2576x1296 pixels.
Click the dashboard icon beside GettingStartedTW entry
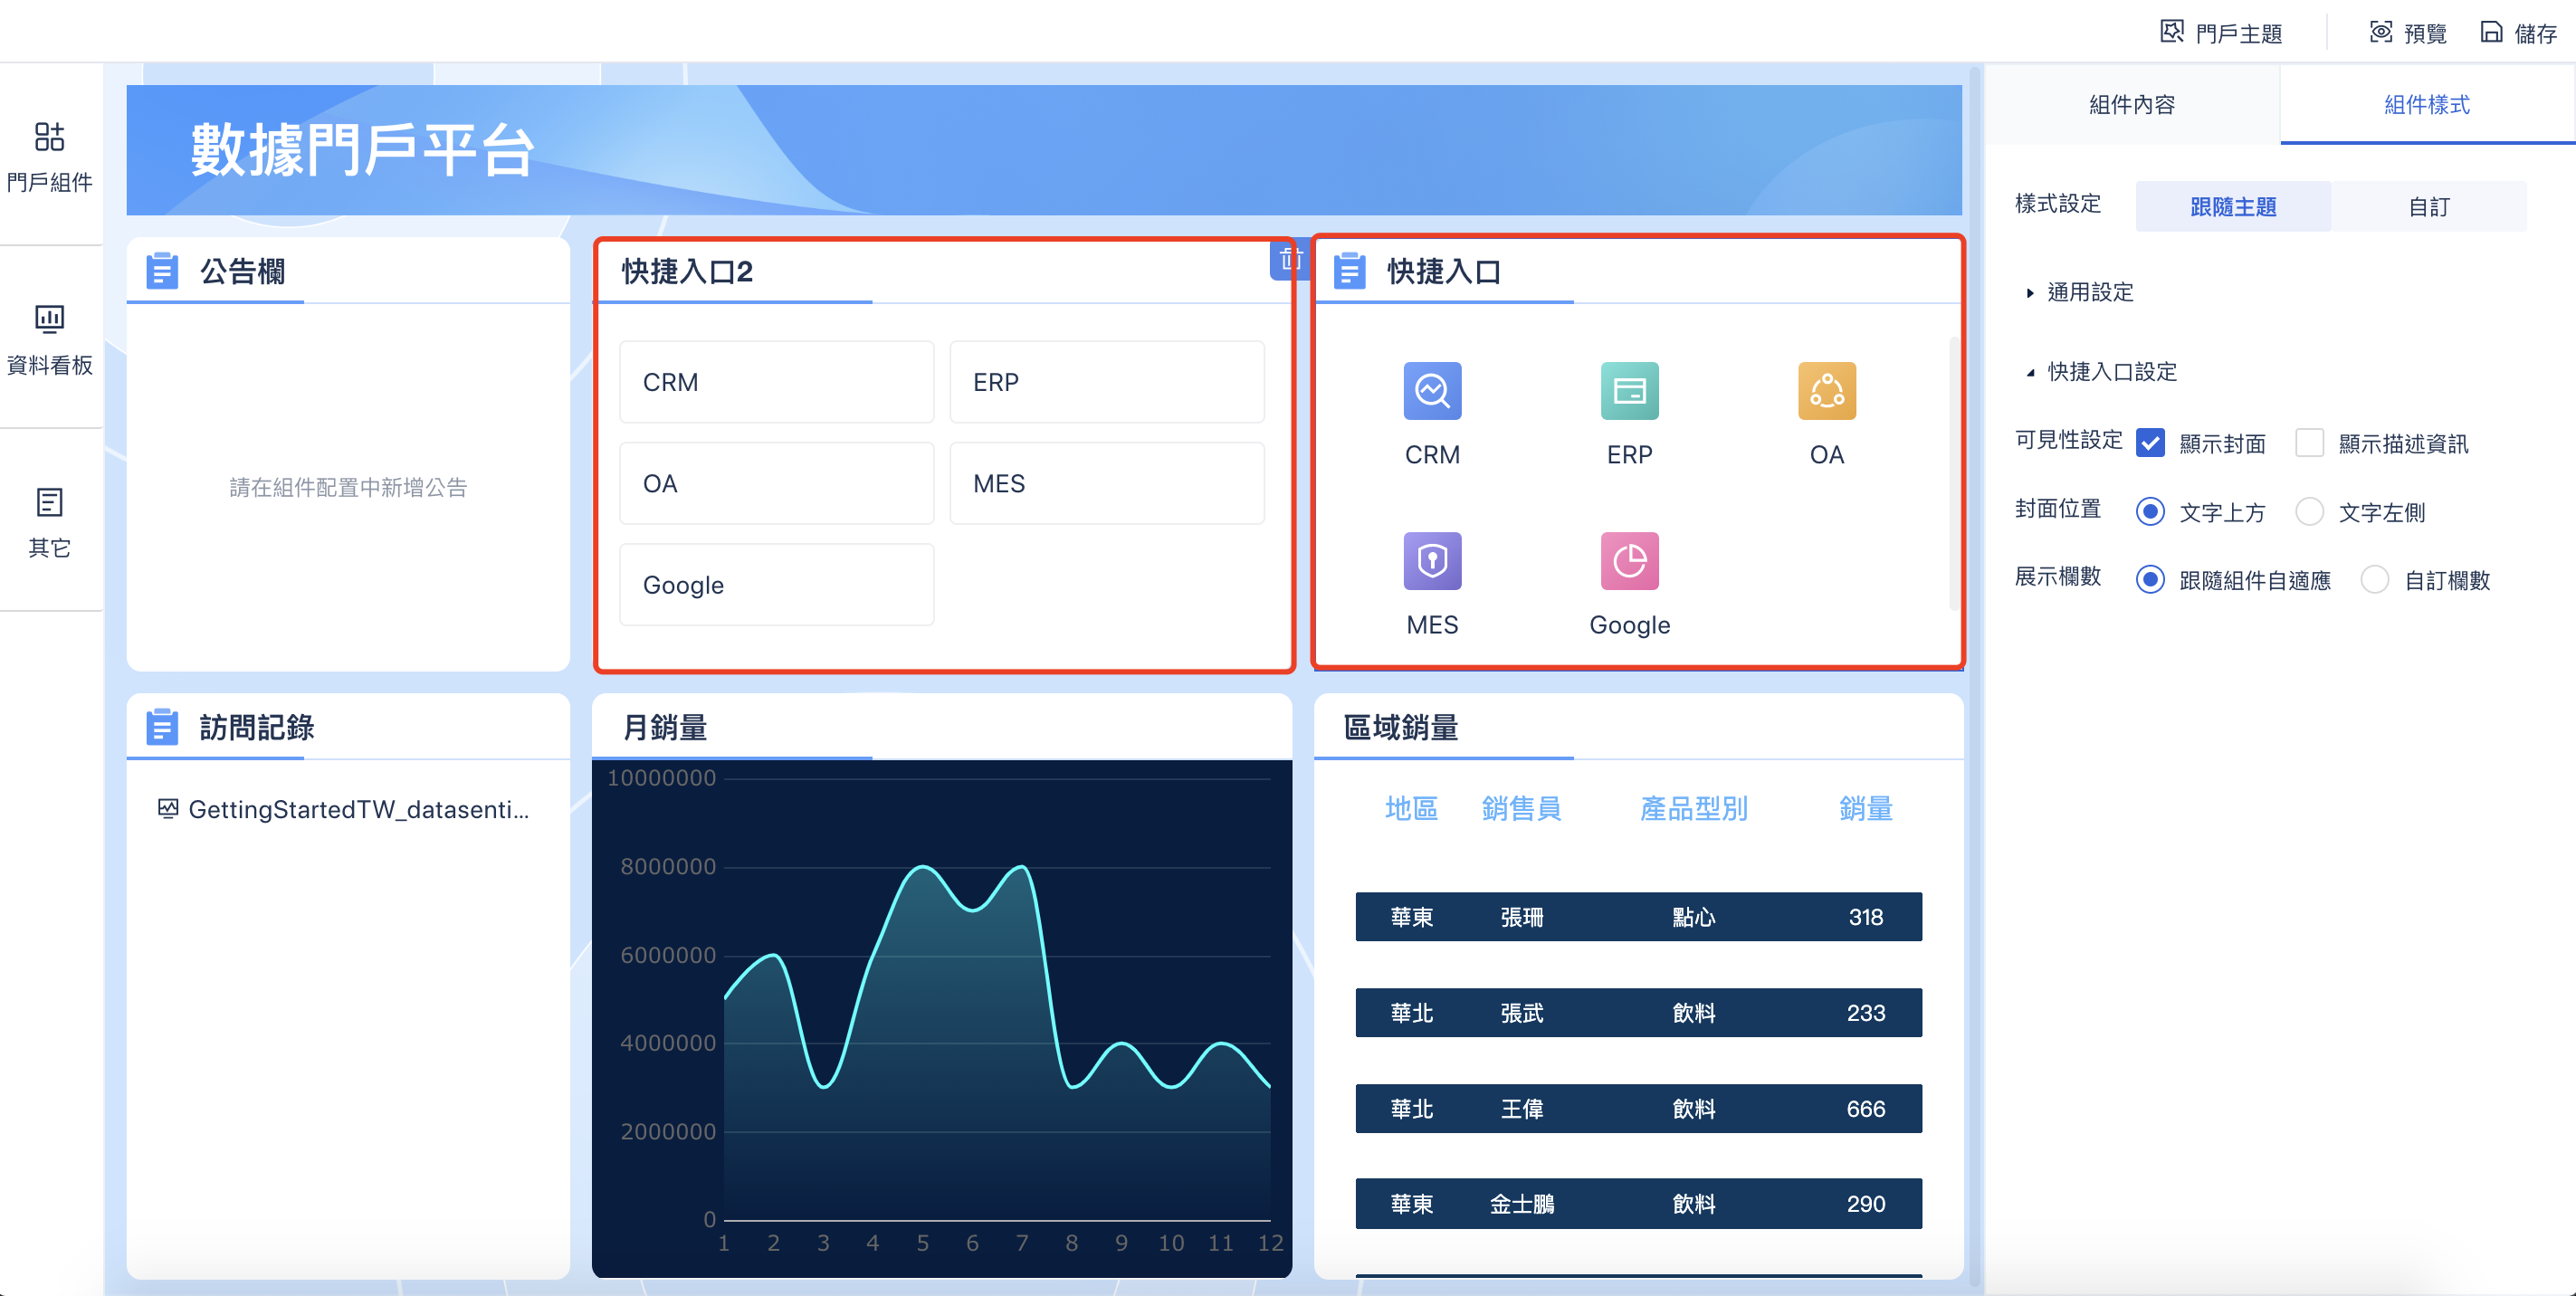(x=168, y=808)
